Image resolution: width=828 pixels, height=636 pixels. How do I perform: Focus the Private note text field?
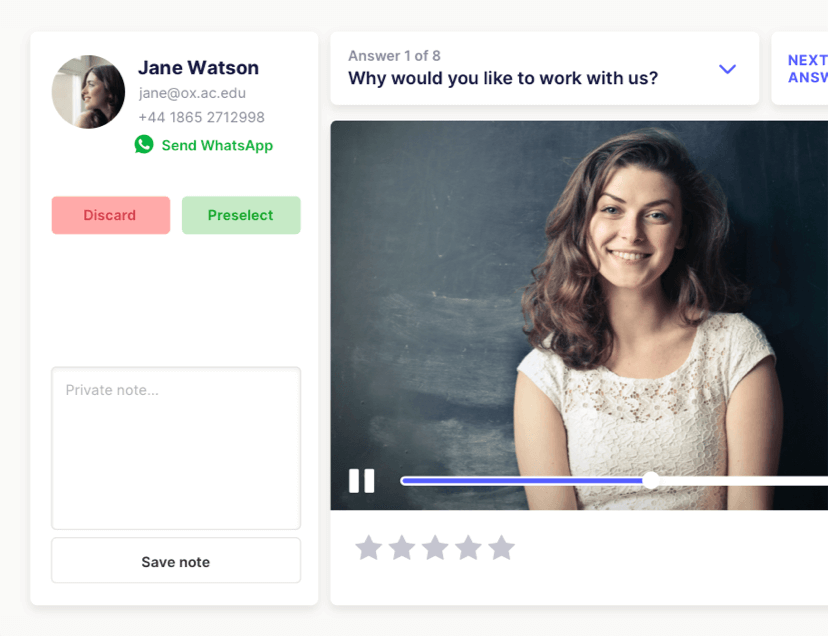(176, 447)
